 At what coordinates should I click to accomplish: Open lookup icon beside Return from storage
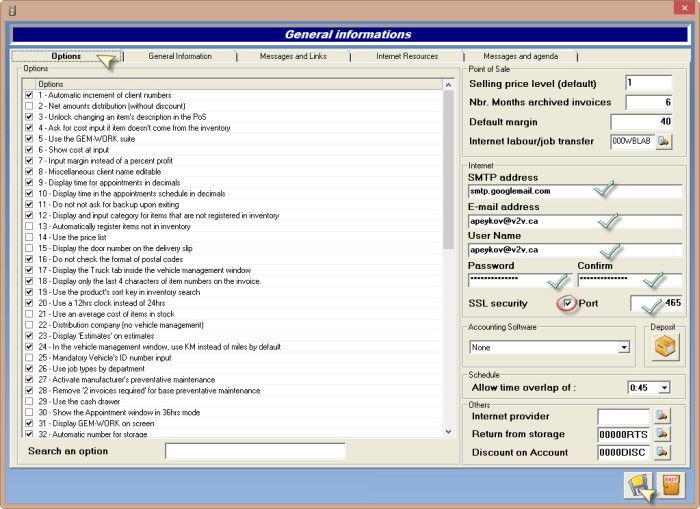tap(662, 434)
